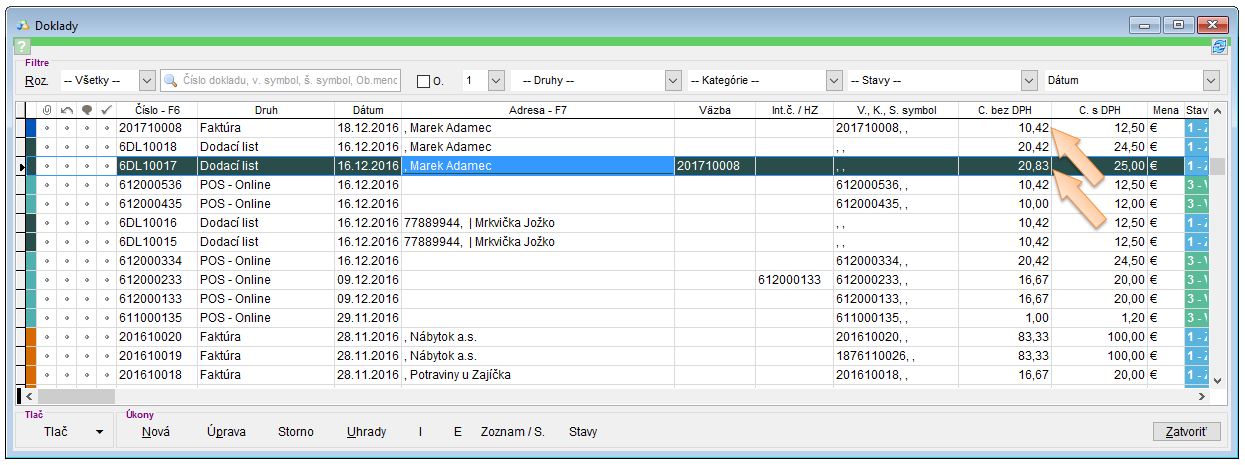Select the Úhrady action

[366, 432]
